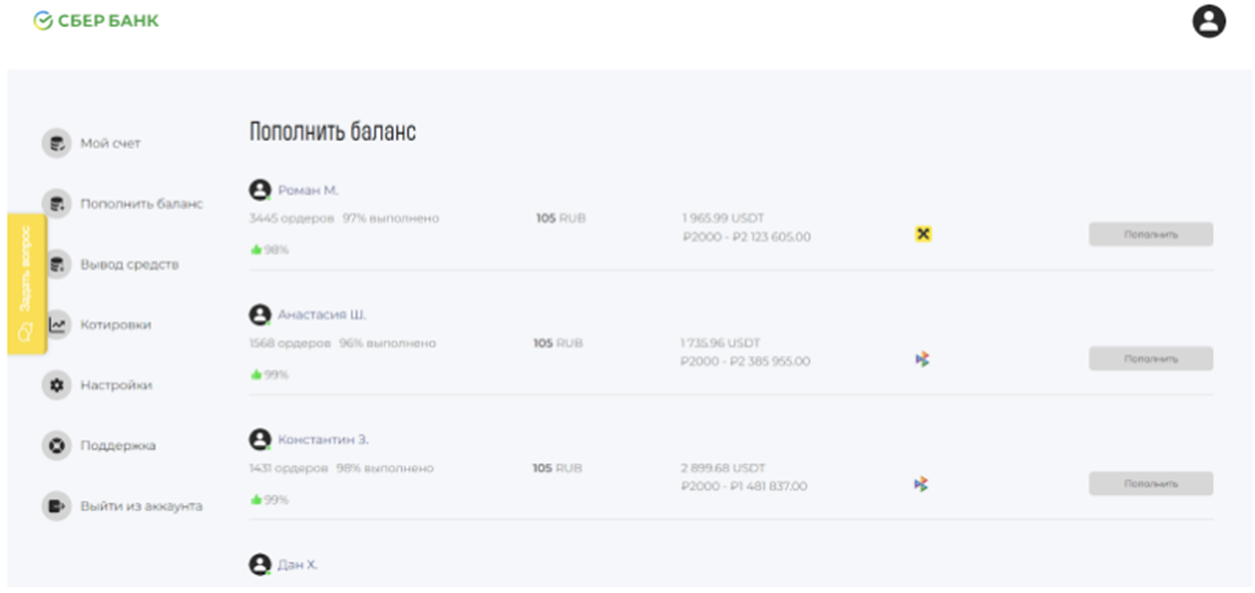Click the 1568 ордеров text
This screenshot has width=1255, height=593.
coord(289,343)
